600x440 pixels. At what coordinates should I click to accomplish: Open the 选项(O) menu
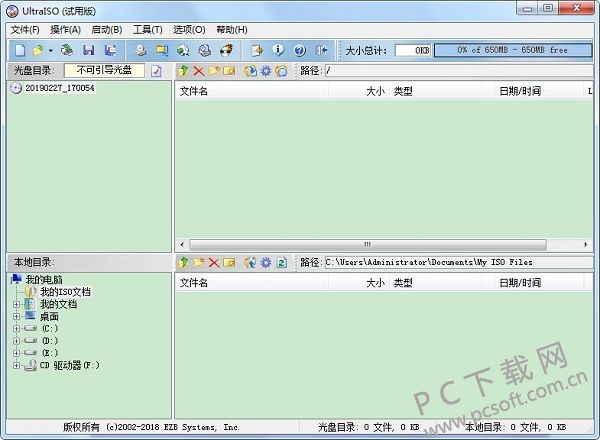tap(189, 30)
